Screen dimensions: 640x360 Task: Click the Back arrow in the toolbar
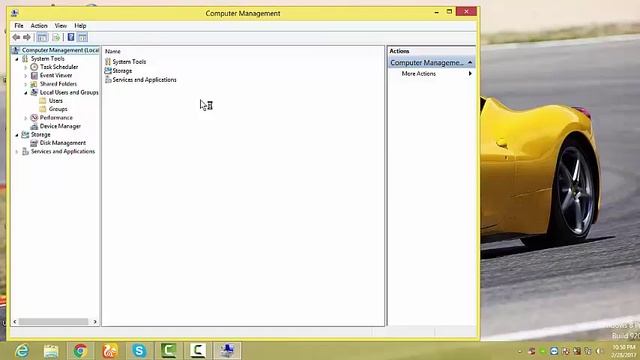click(16, 38)
